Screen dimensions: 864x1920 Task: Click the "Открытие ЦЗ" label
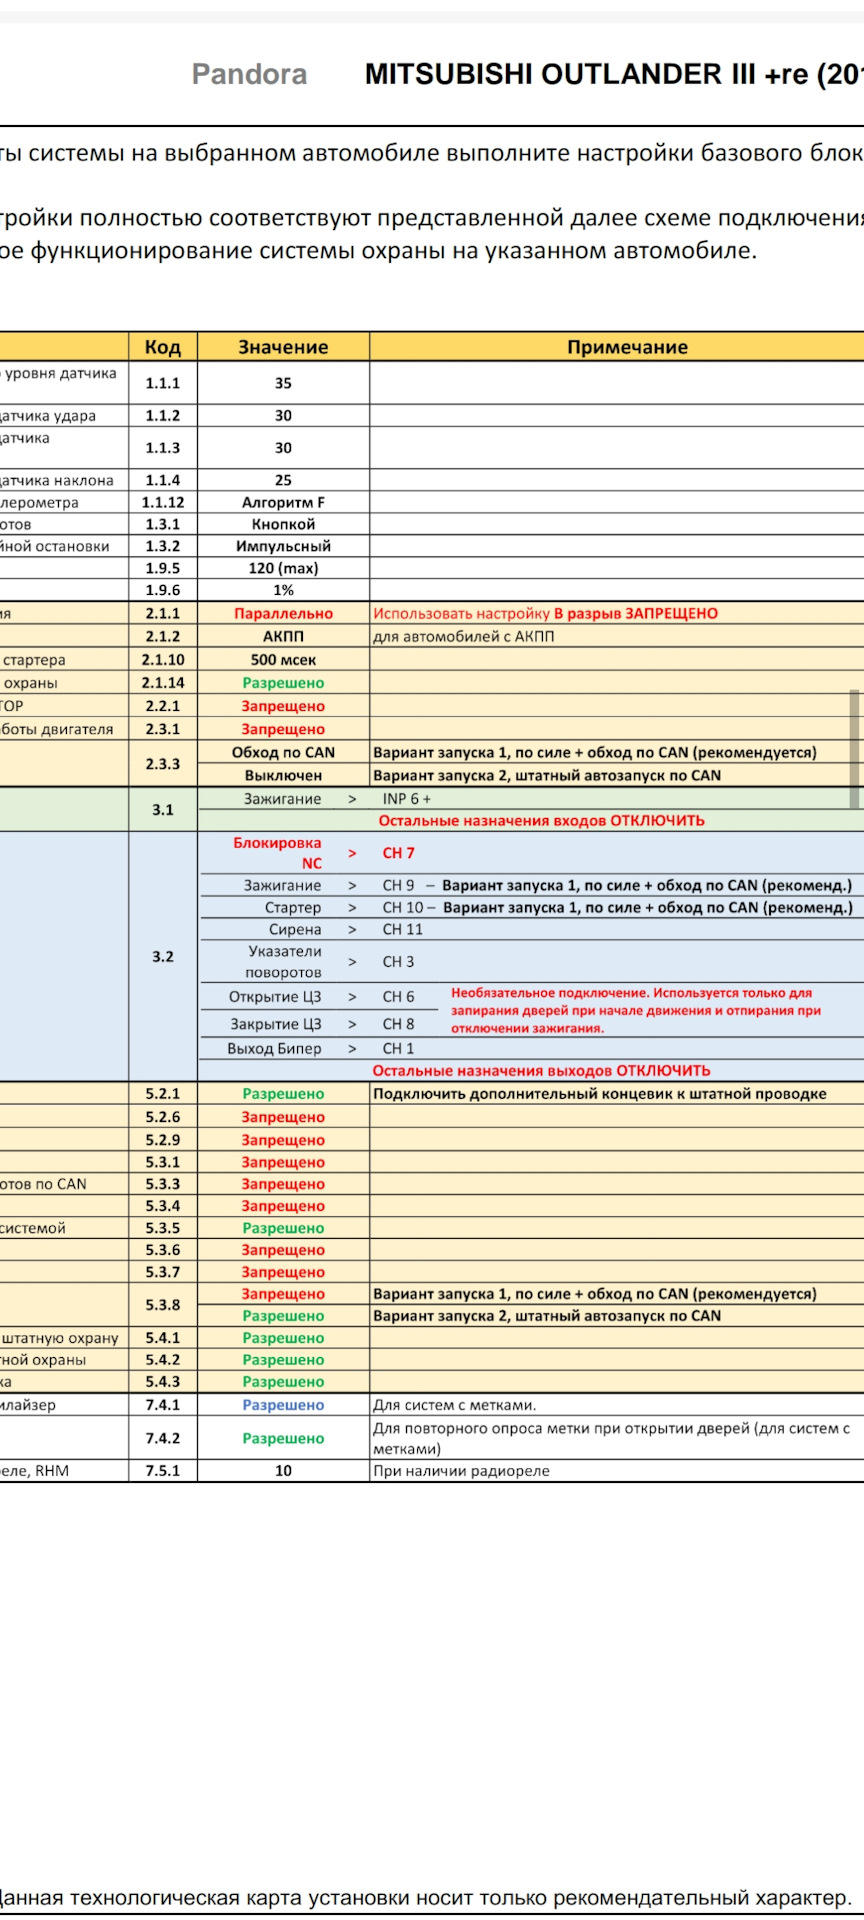click(x=275, y=997)
